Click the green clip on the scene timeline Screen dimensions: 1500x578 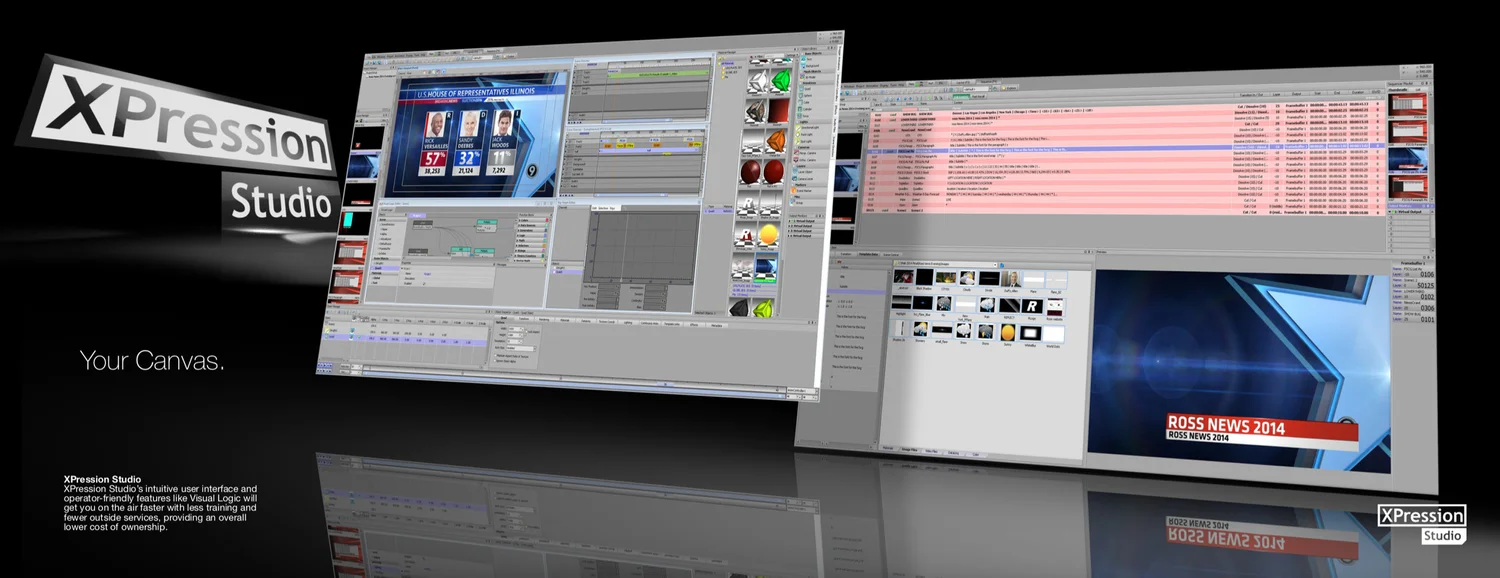tap(658, 74)
